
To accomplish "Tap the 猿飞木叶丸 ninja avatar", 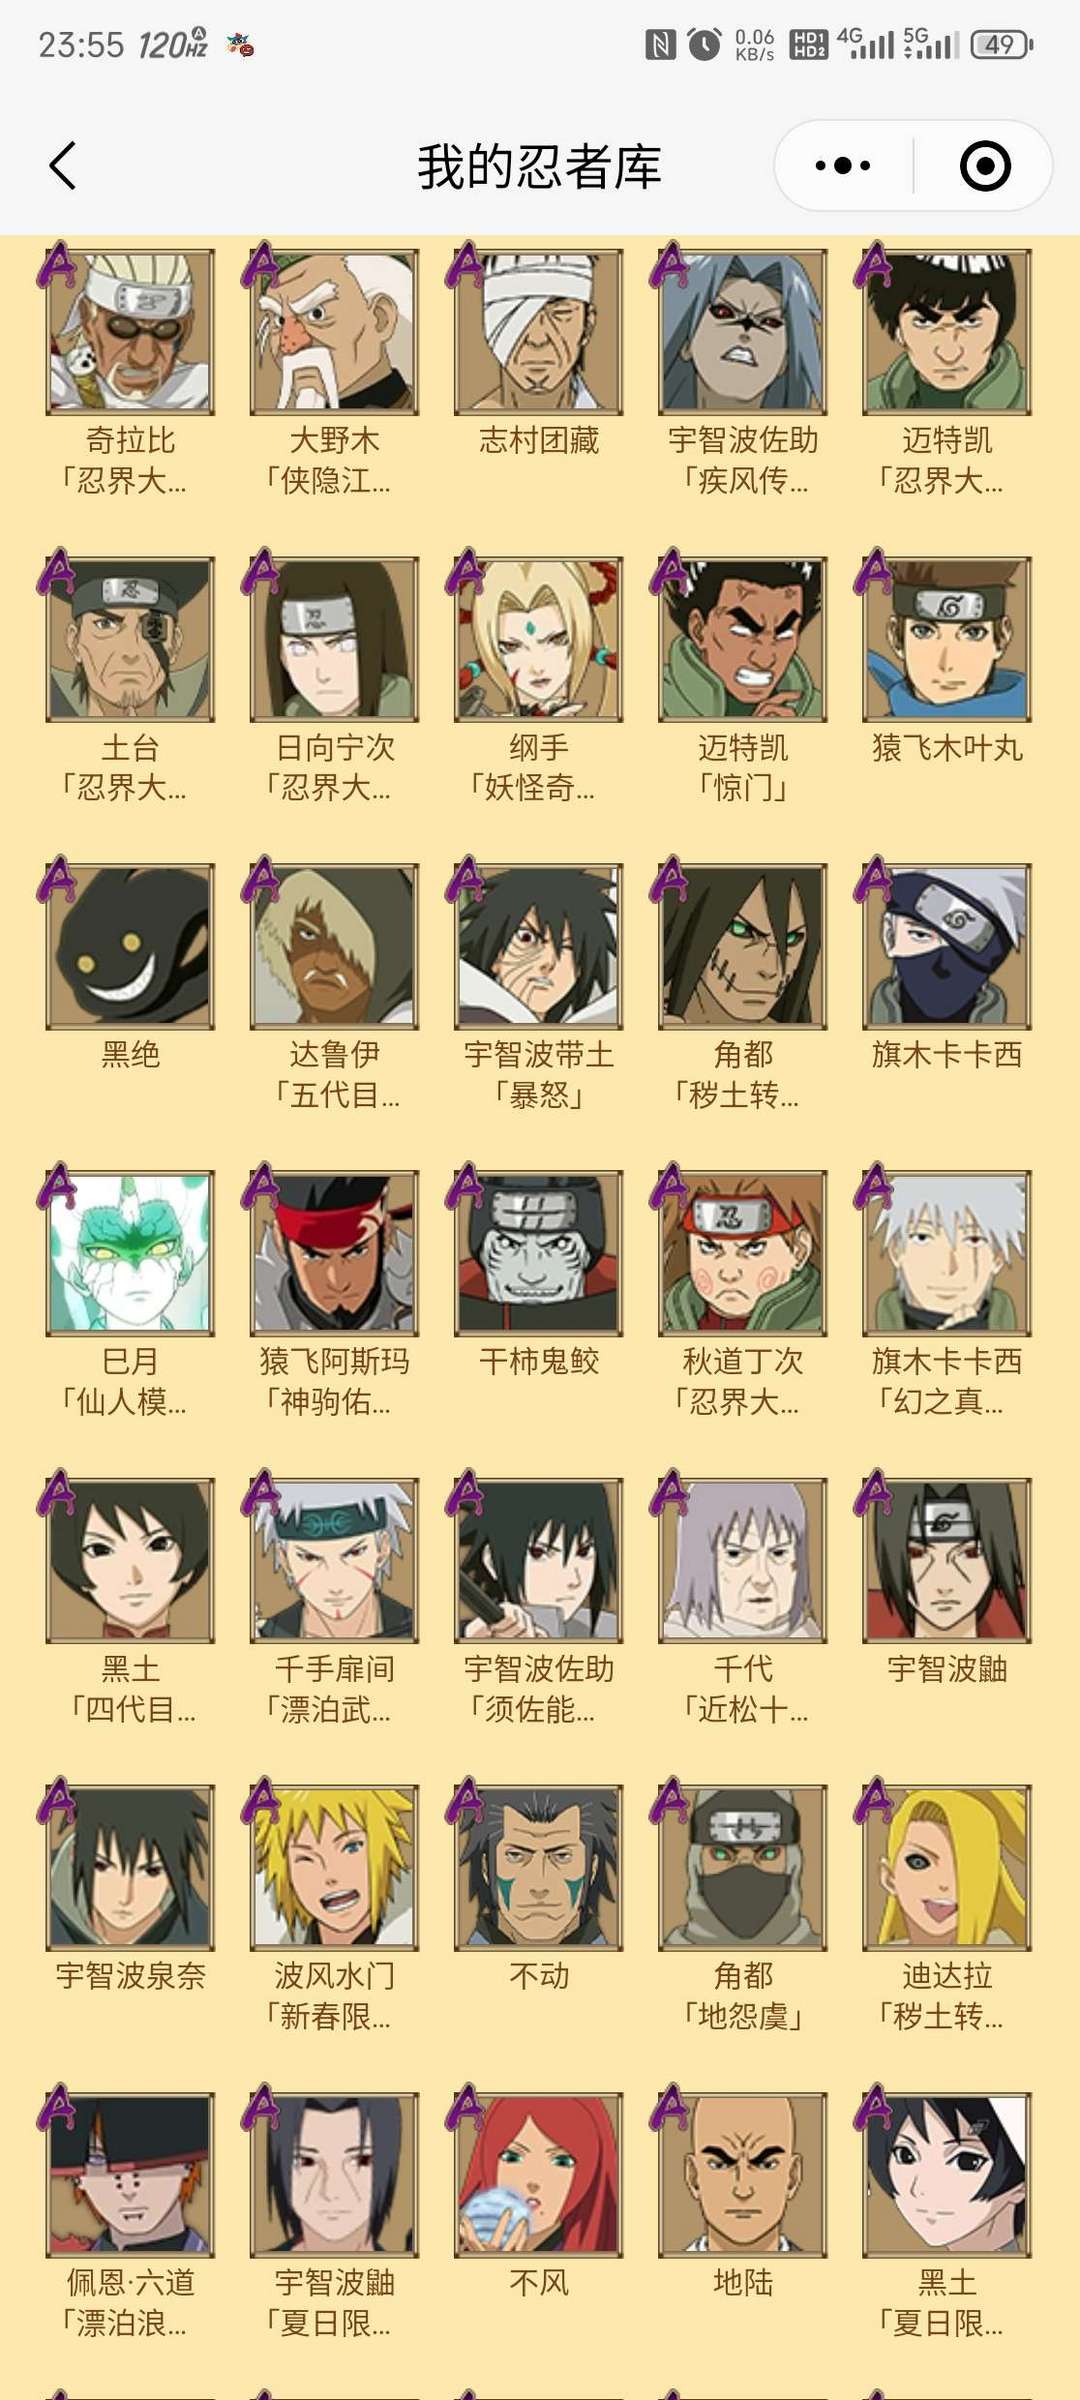I will (946, 639).
